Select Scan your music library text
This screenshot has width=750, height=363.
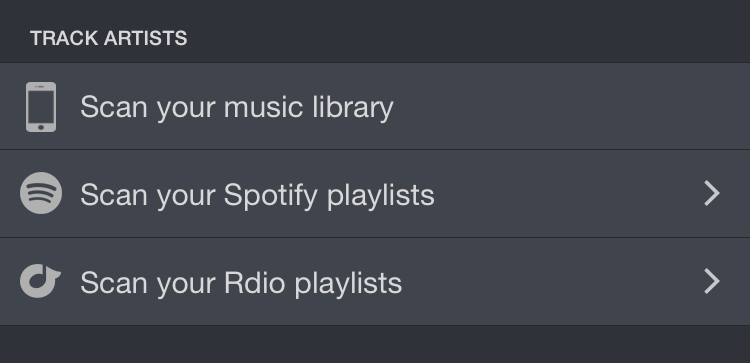coord(237,108)
